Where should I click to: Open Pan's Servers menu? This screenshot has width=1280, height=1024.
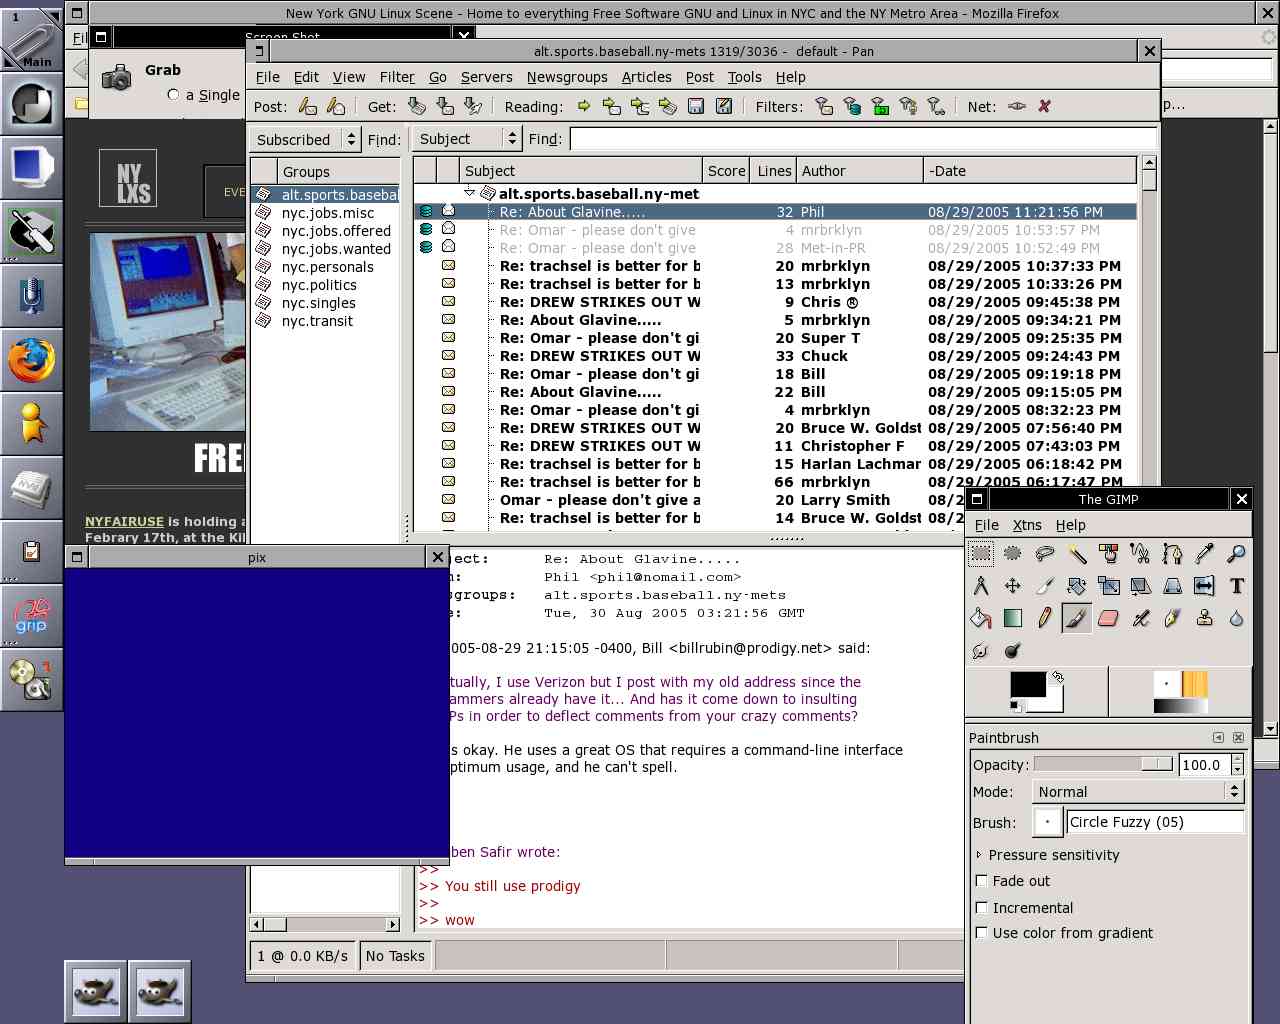point(486,77)
